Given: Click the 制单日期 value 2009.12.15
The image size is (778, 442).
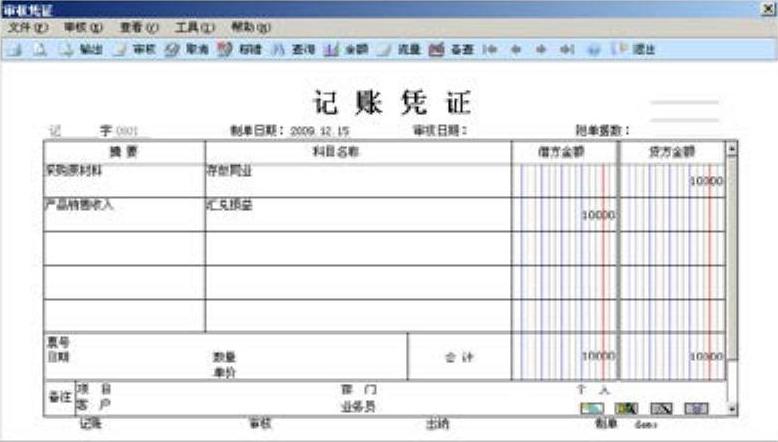Looking at the screenshot, I should [320, 131].
